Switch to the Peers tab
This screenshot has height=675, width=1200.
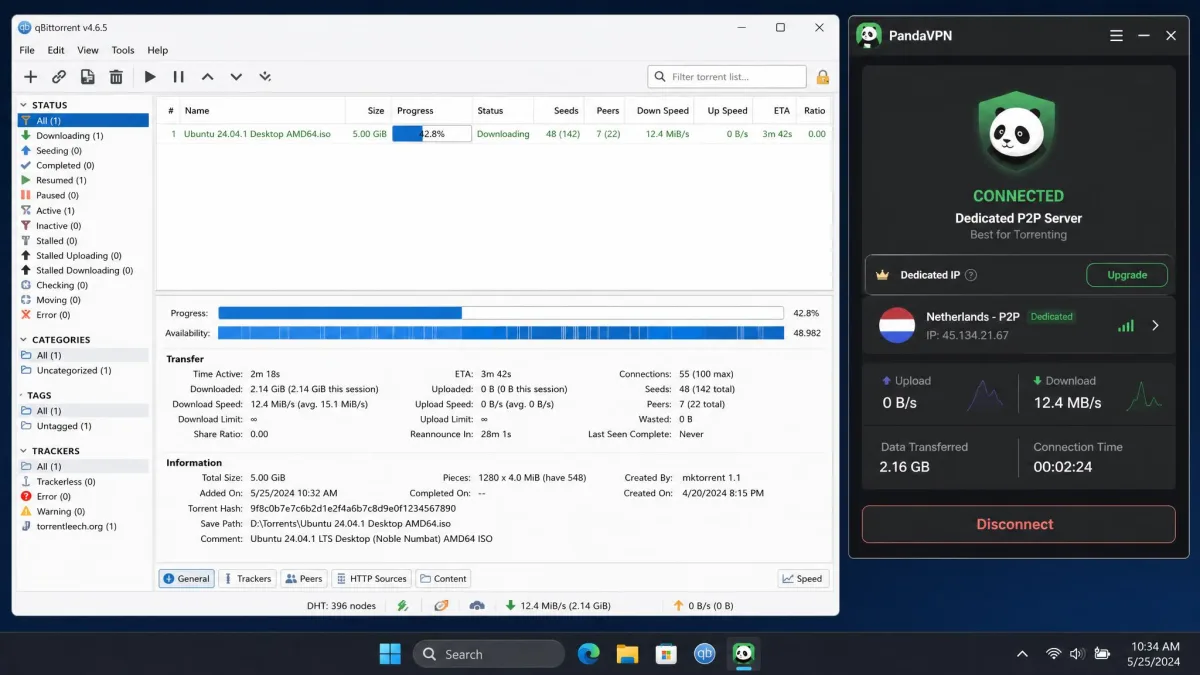(304, 578)
